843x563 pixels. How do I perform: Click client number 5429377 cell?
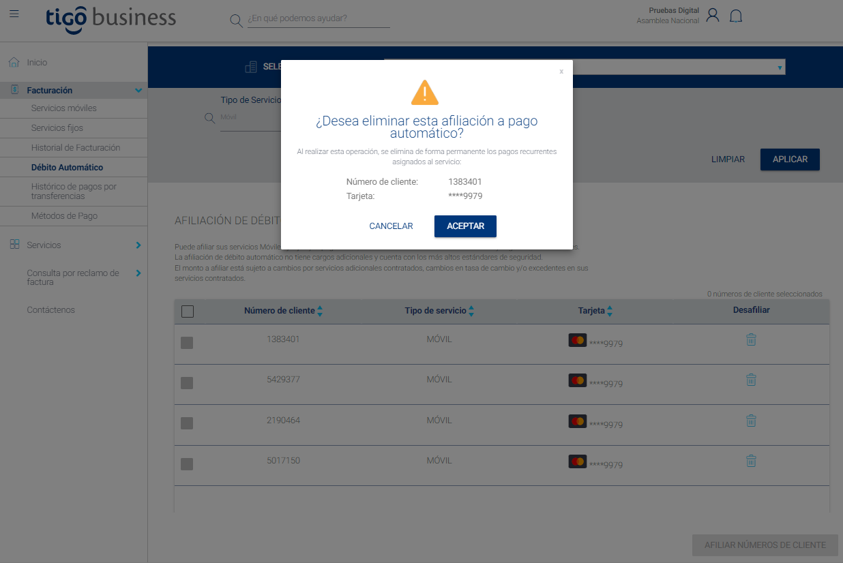pos(283,379)
